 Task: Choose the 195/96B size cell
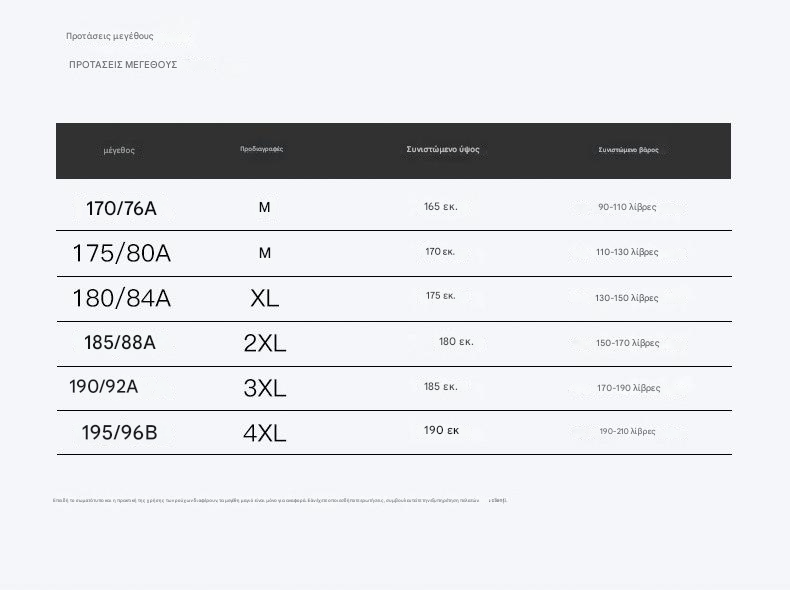tap(119, 433)
